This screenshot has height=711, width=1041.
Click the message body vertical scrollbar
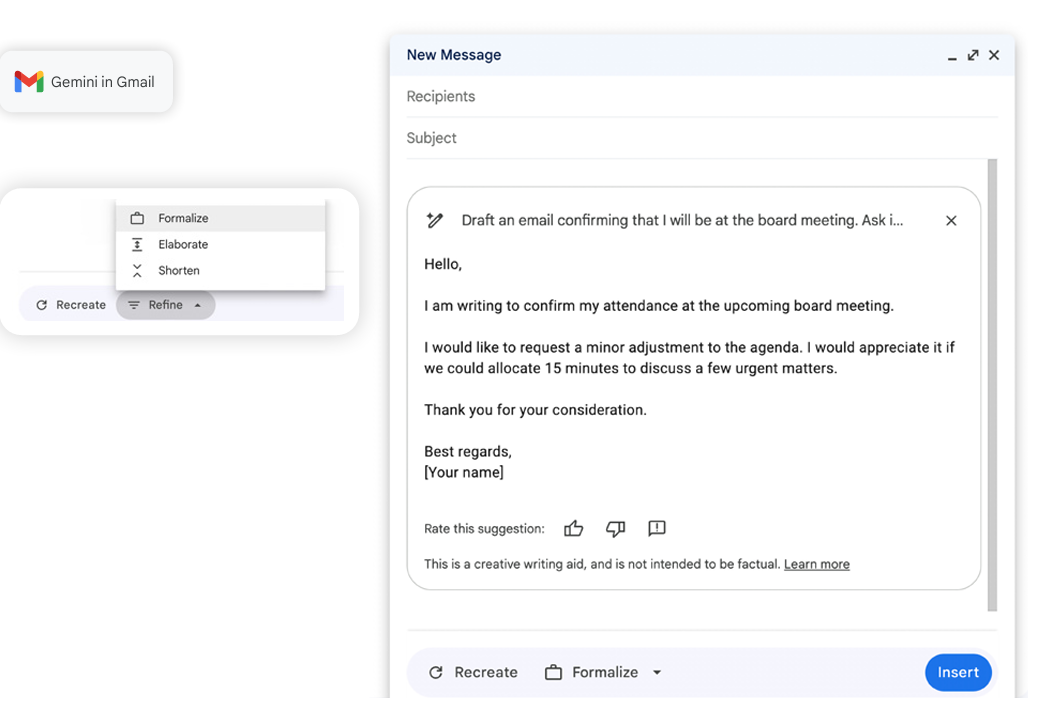[992, 380]
